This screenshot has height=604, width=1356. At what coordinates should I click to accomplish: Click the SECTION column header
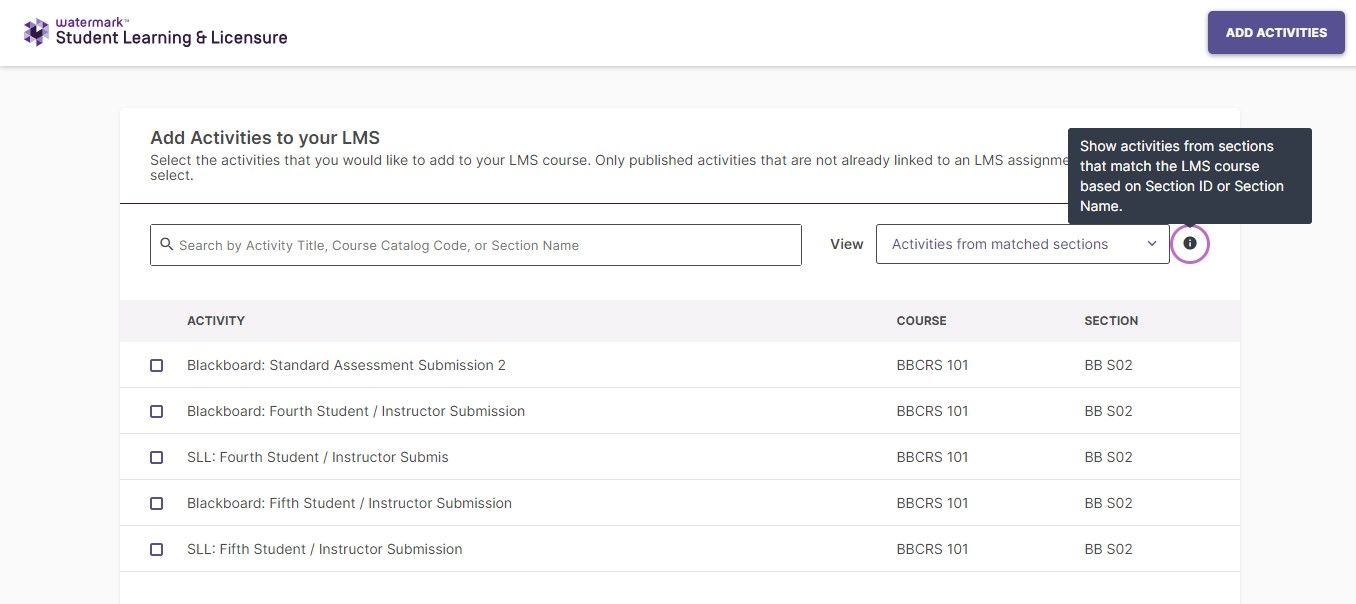(1111, 321)
